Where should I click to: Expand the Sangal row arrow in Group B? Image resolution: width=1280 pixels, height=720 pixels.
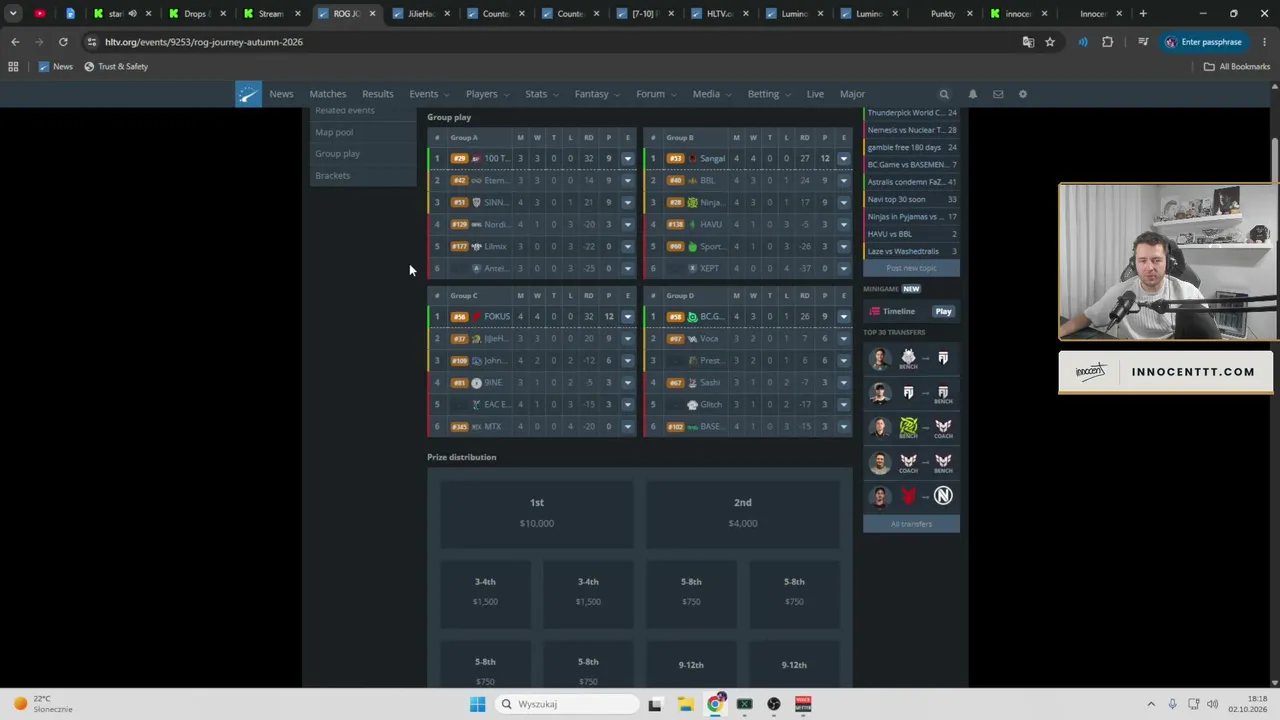click(843, 158)
